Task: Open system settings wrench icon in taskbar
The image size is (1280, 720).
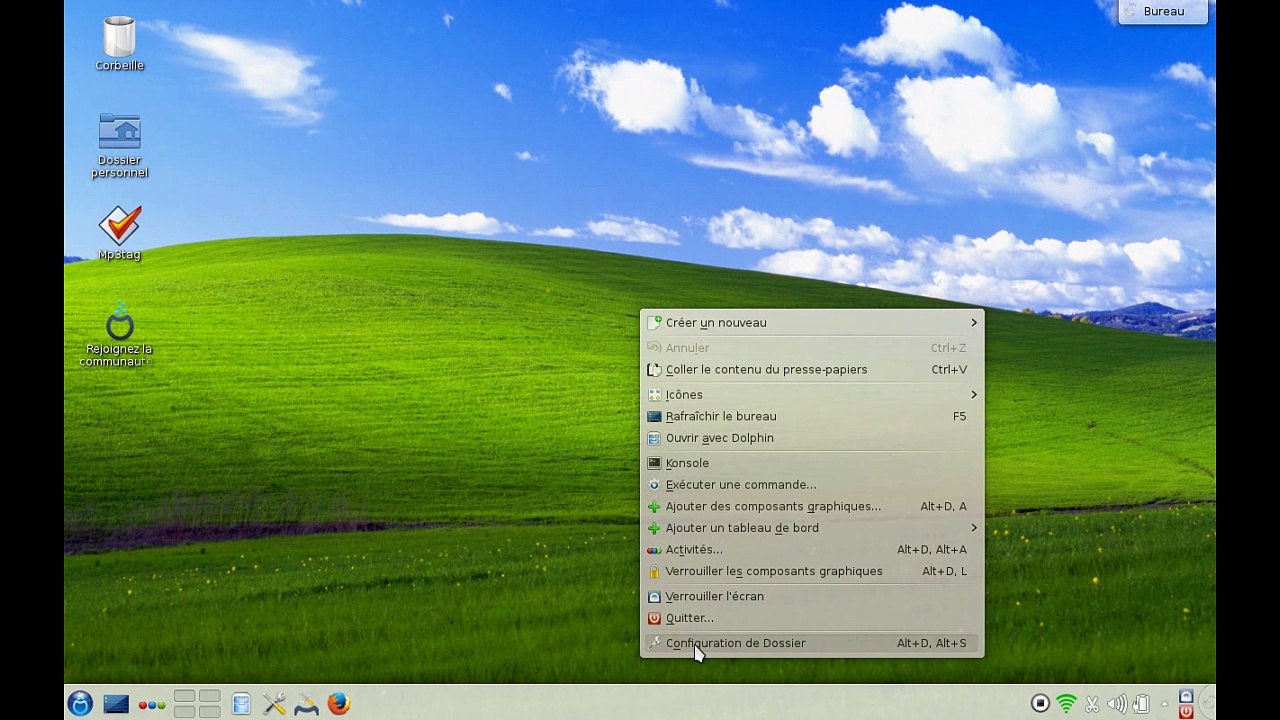Action: click(x=274, y=704)
